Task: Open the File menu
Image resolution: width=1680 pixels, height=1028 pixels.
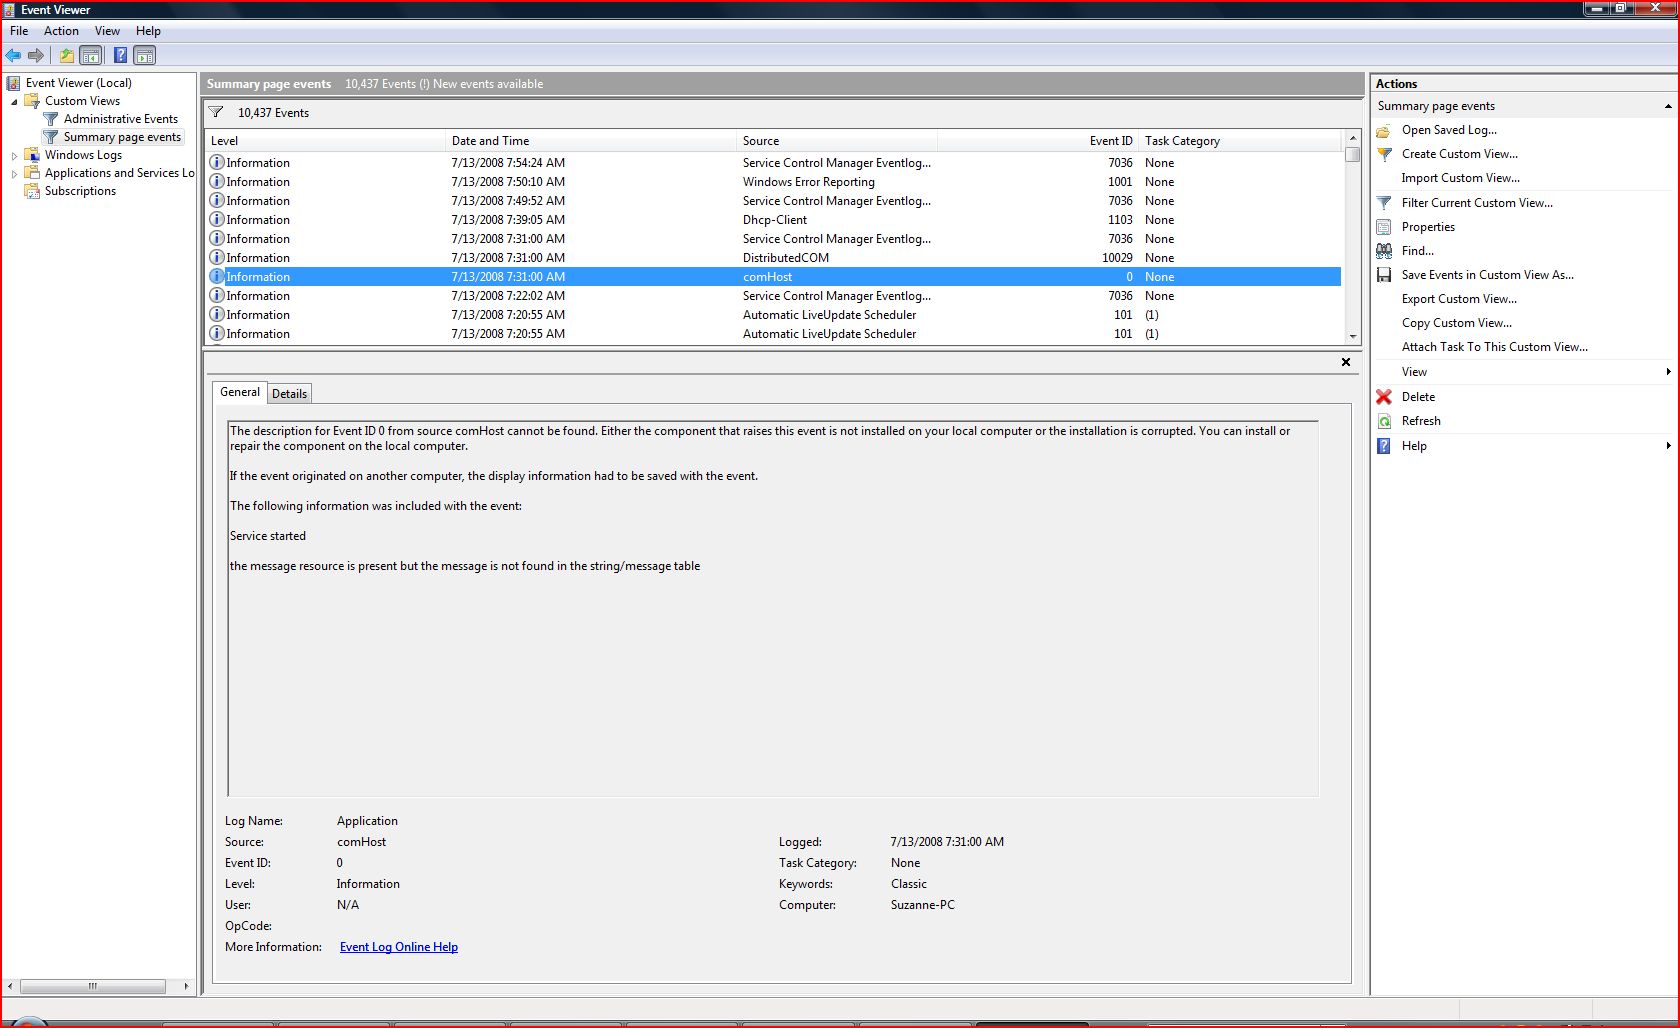Action: pos(19,31)
